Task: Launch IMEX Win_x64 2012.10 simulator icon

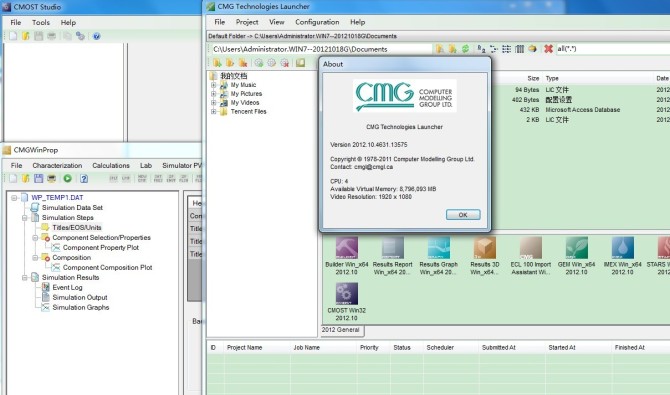Action: (622, 248)
